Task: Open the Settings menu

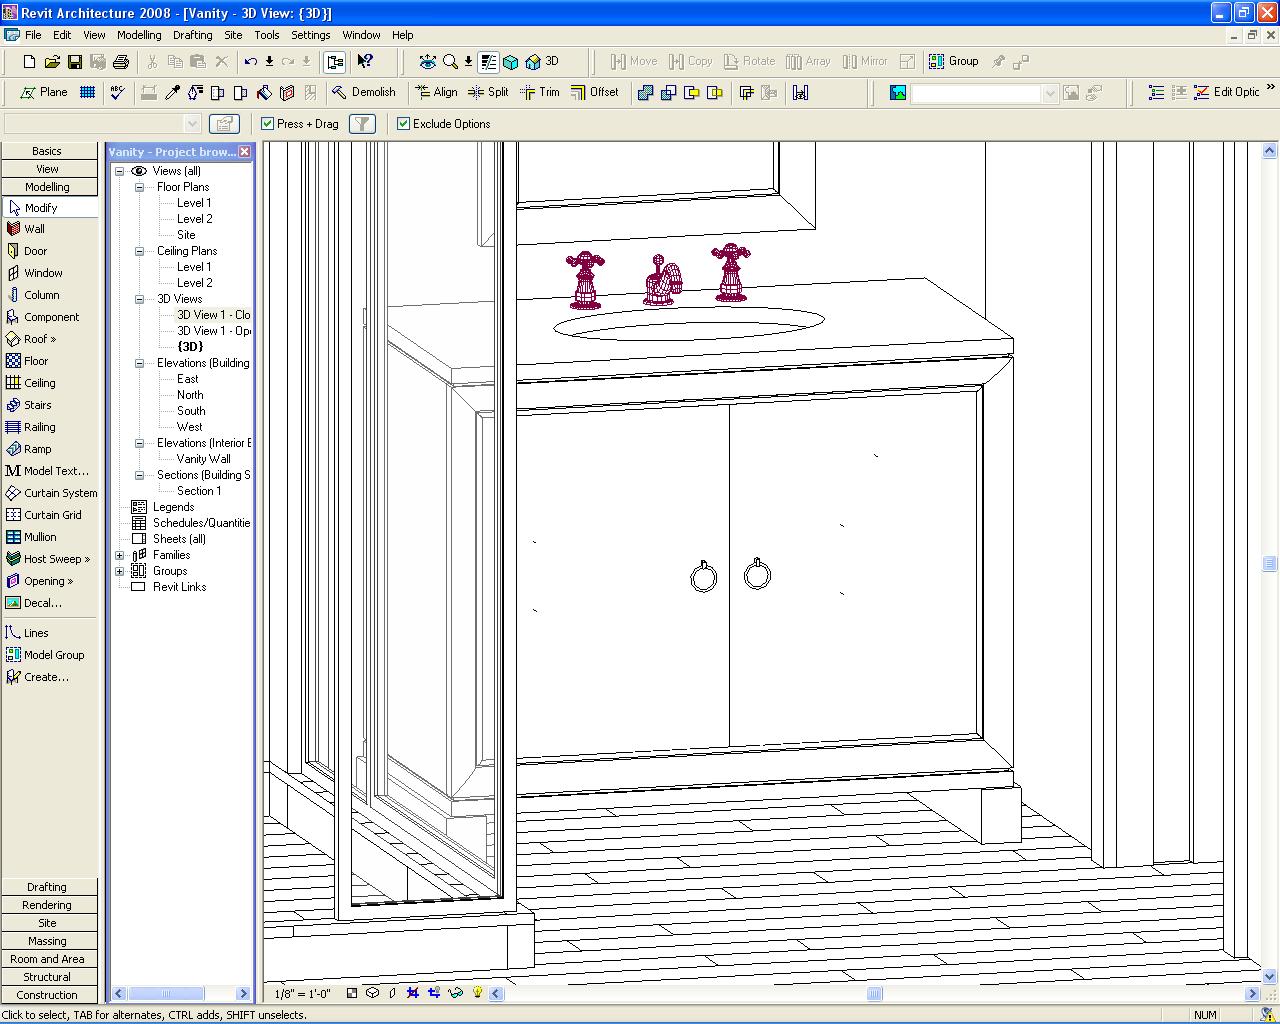Action: click(310, 35)
